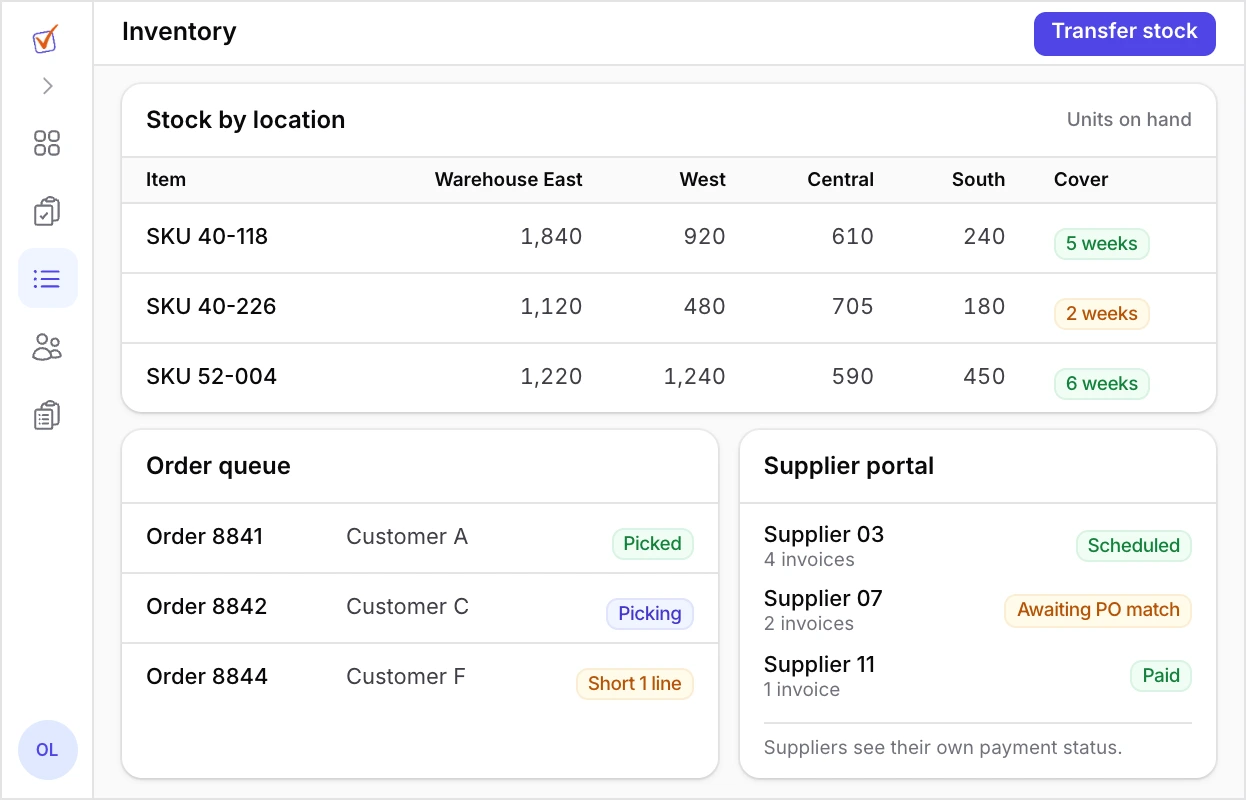Click the Picking status badge
Image resolution: width=1246 pixels, height=800 pixels.
(x=650, y=614)
